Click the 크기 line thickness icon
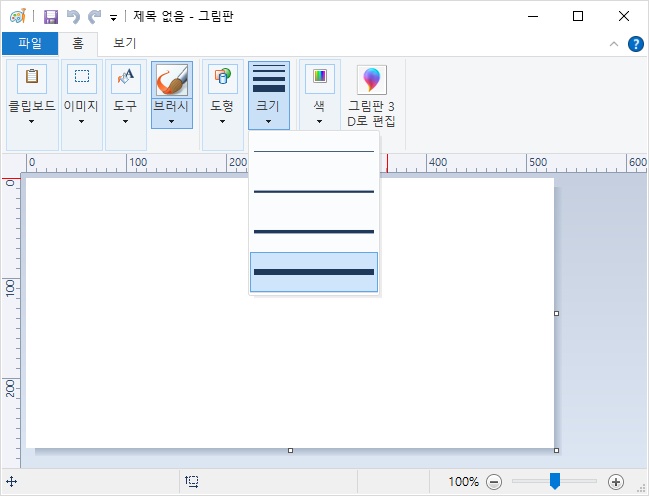This screenshot has height=496, width=649. (269, 78)
